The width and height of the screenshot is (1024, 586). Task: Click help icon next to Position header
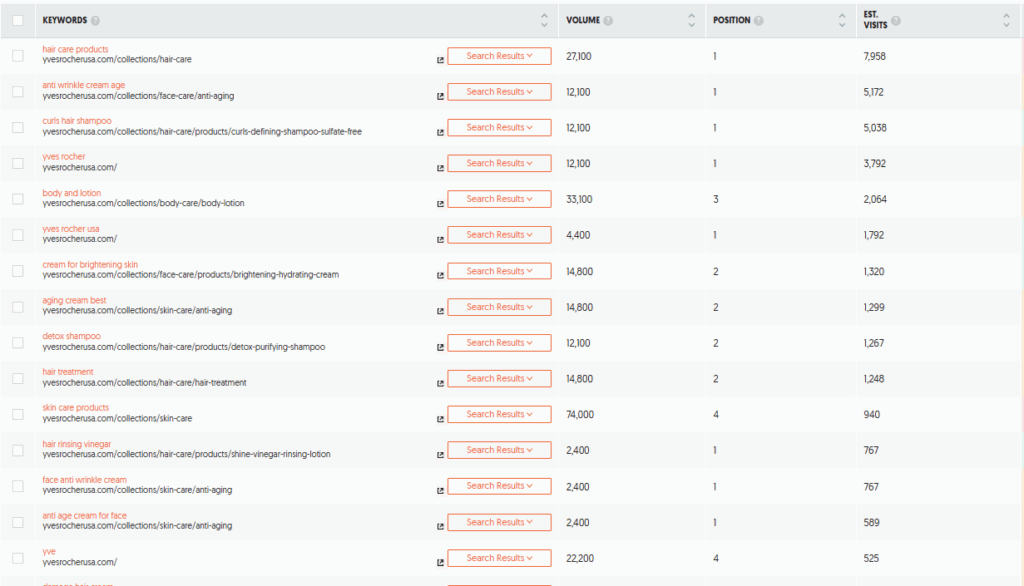(x=758, y=21)
